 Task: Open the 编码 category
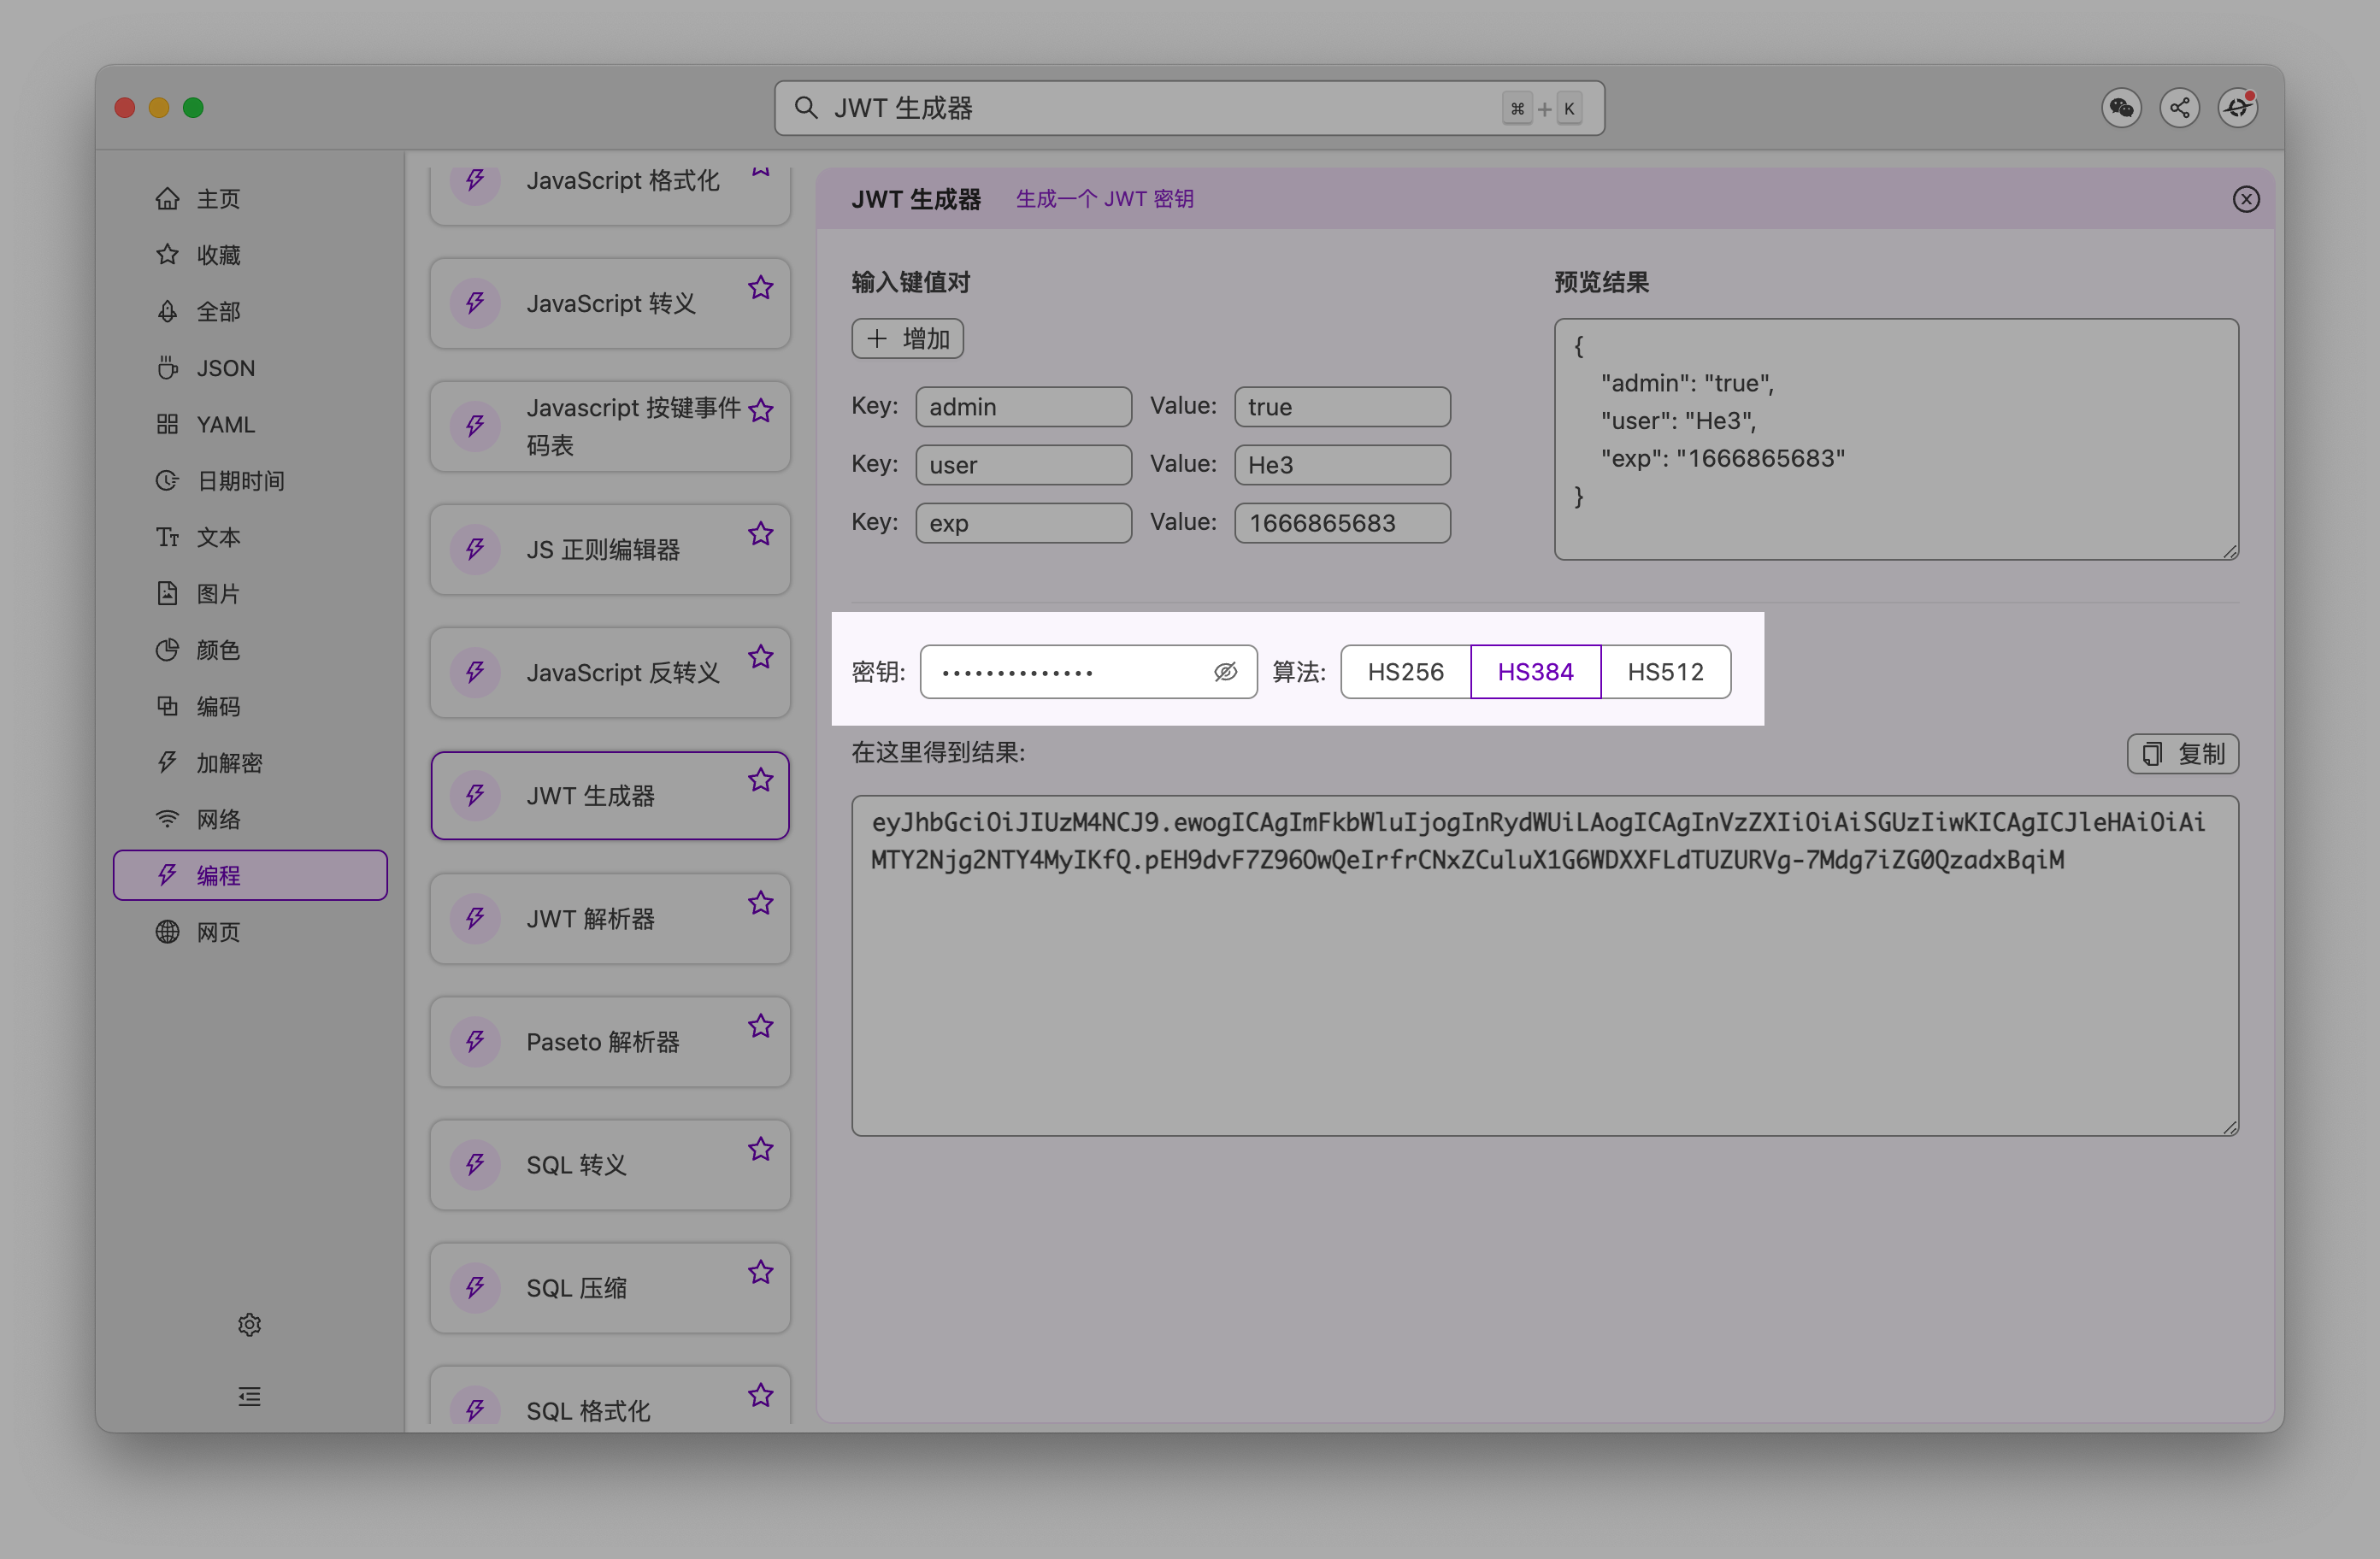pos(250,706)
